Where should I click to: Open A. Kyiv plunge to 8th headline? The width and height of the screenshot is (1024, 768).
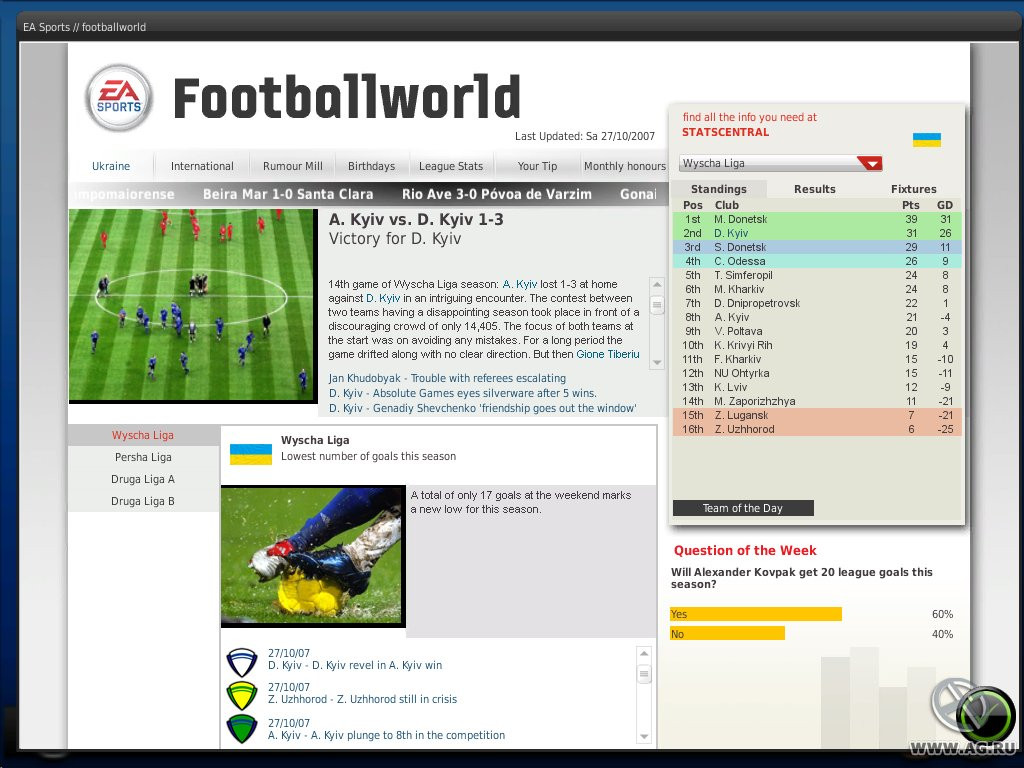click(386, 735)
